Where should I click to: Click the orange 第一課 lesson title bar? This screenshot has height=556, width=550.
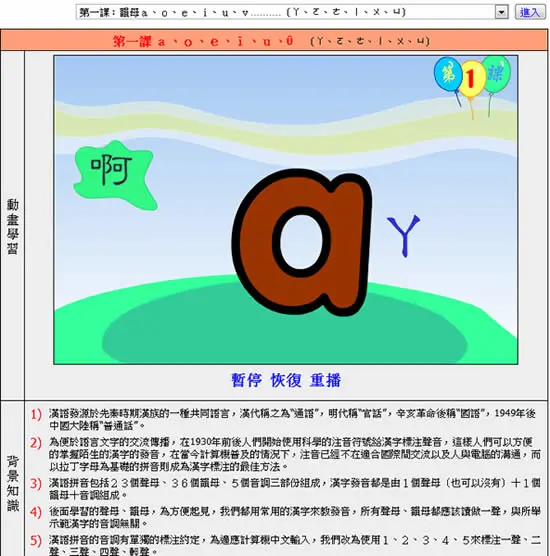[x=274, y=41]
